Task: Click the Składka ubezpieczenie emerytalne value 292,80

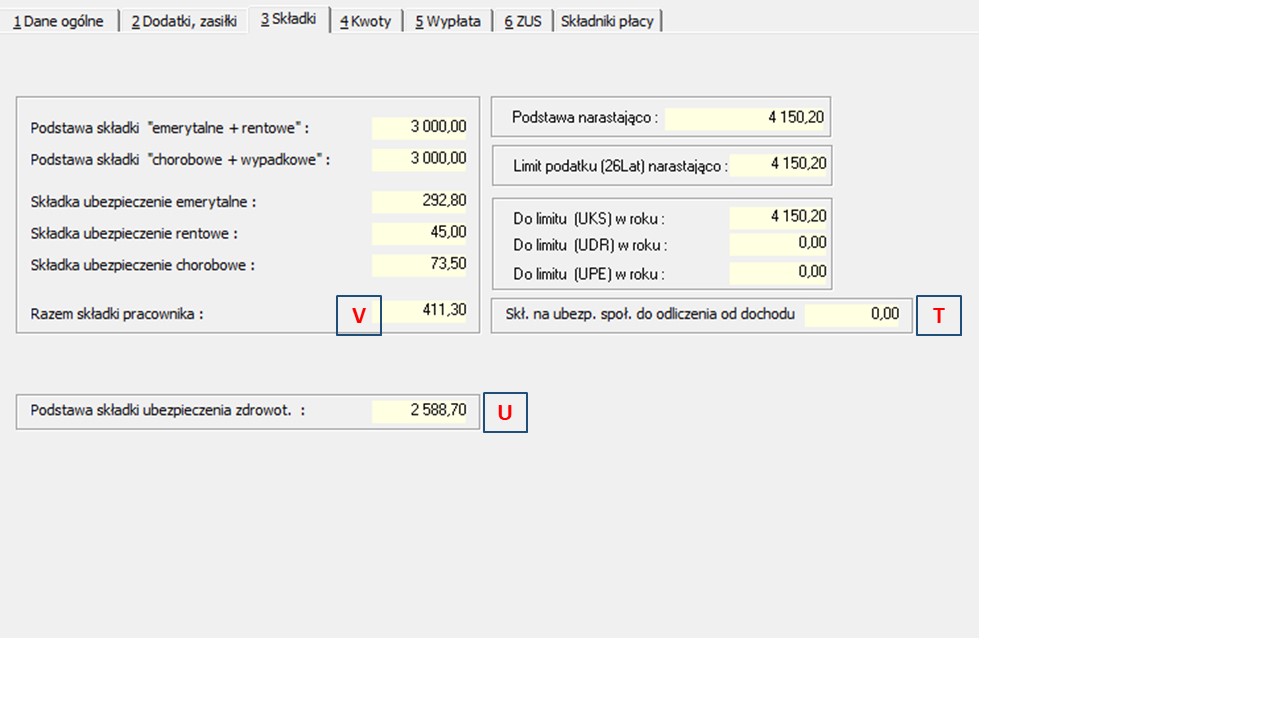Action: tap(420, 201)
